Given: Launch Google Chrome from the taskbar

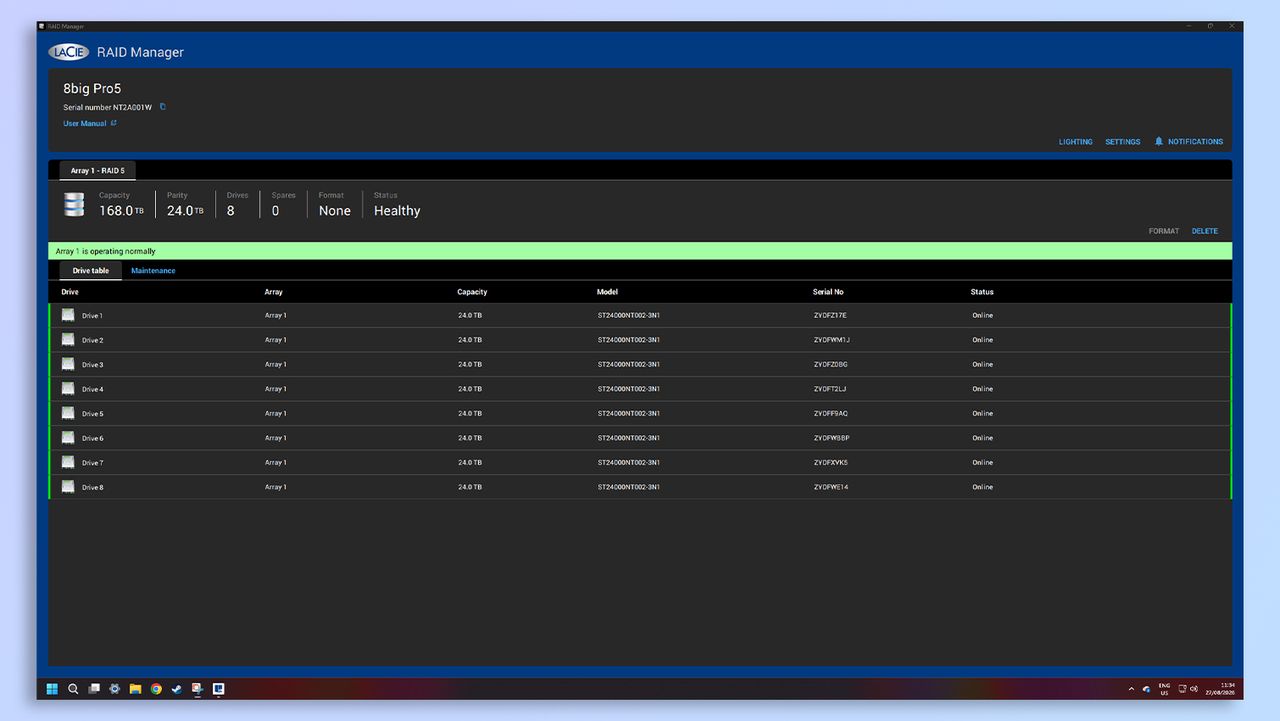Looking at the screenshot, I should tap(156, 689).
